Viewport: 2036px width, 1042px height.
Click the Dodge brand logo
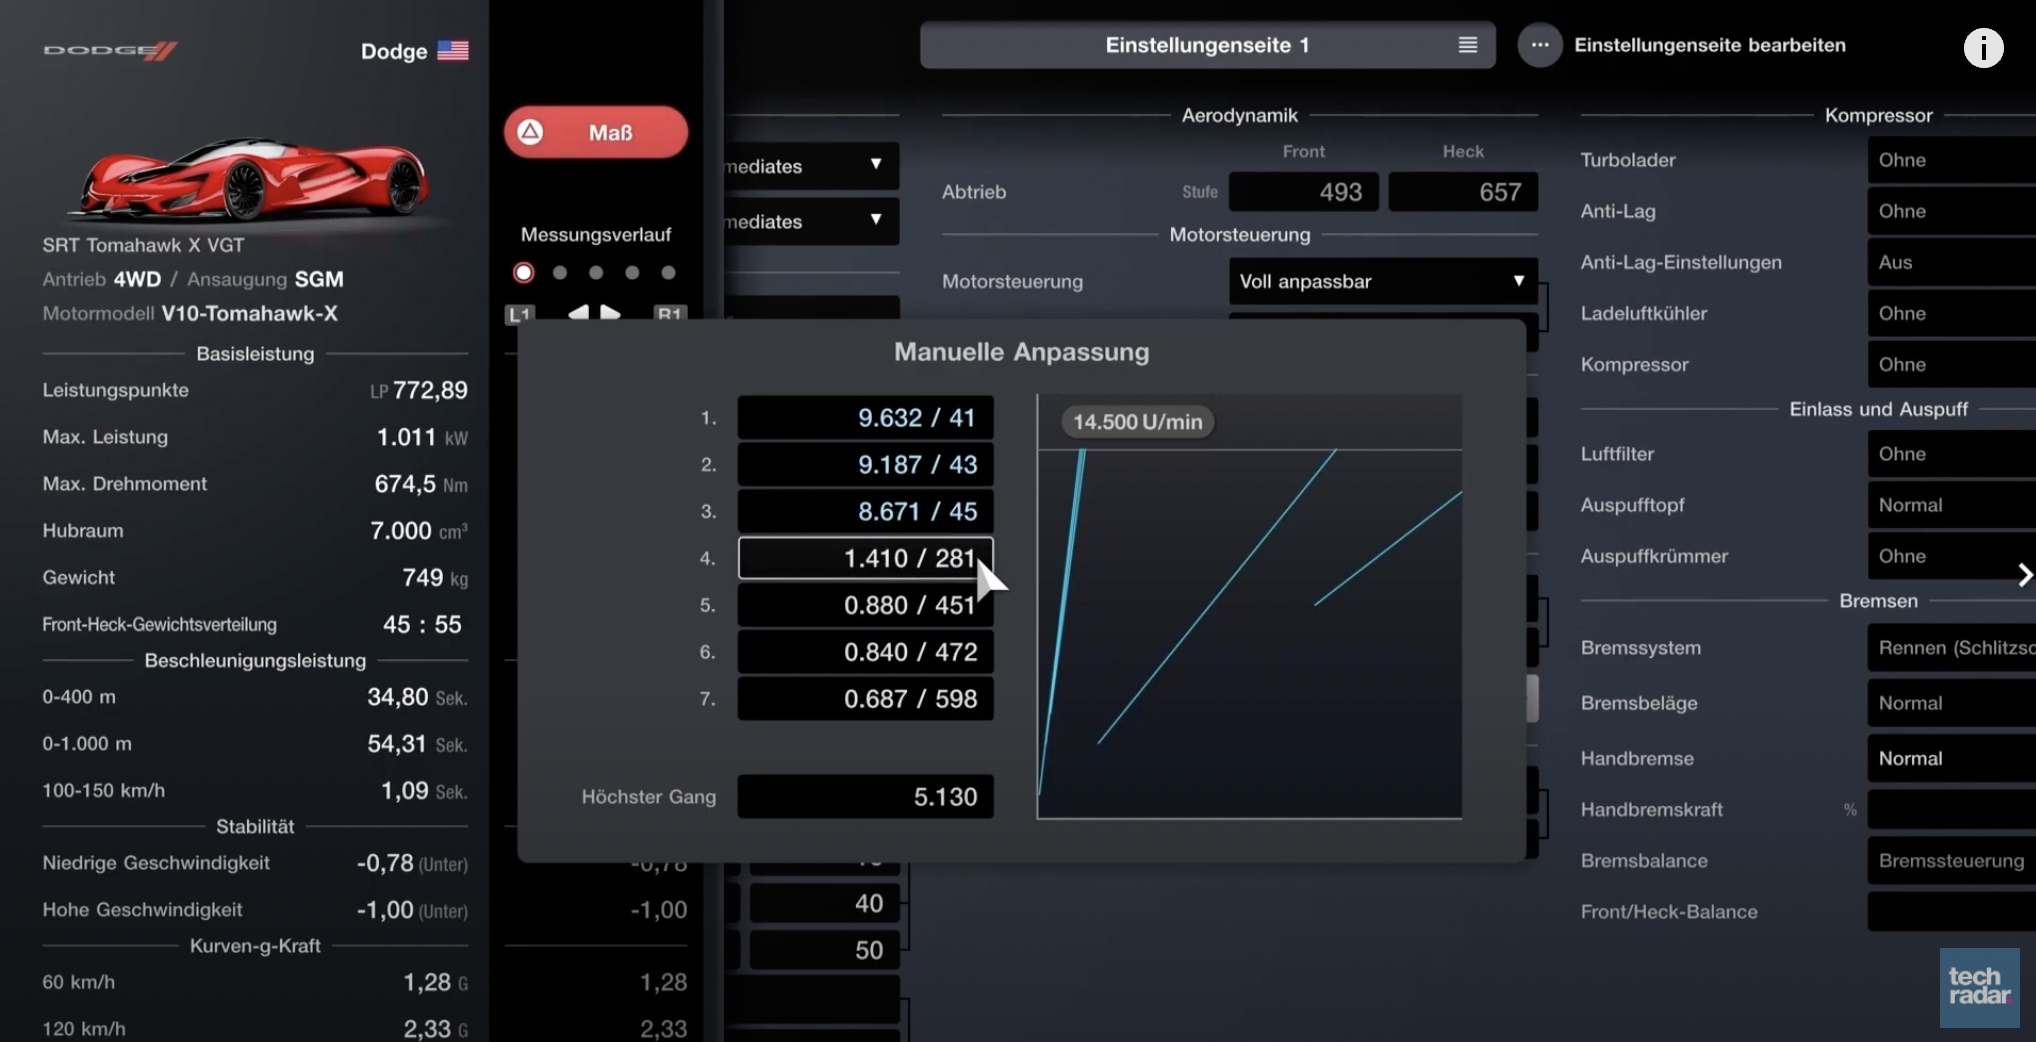[x=111, y=50]
